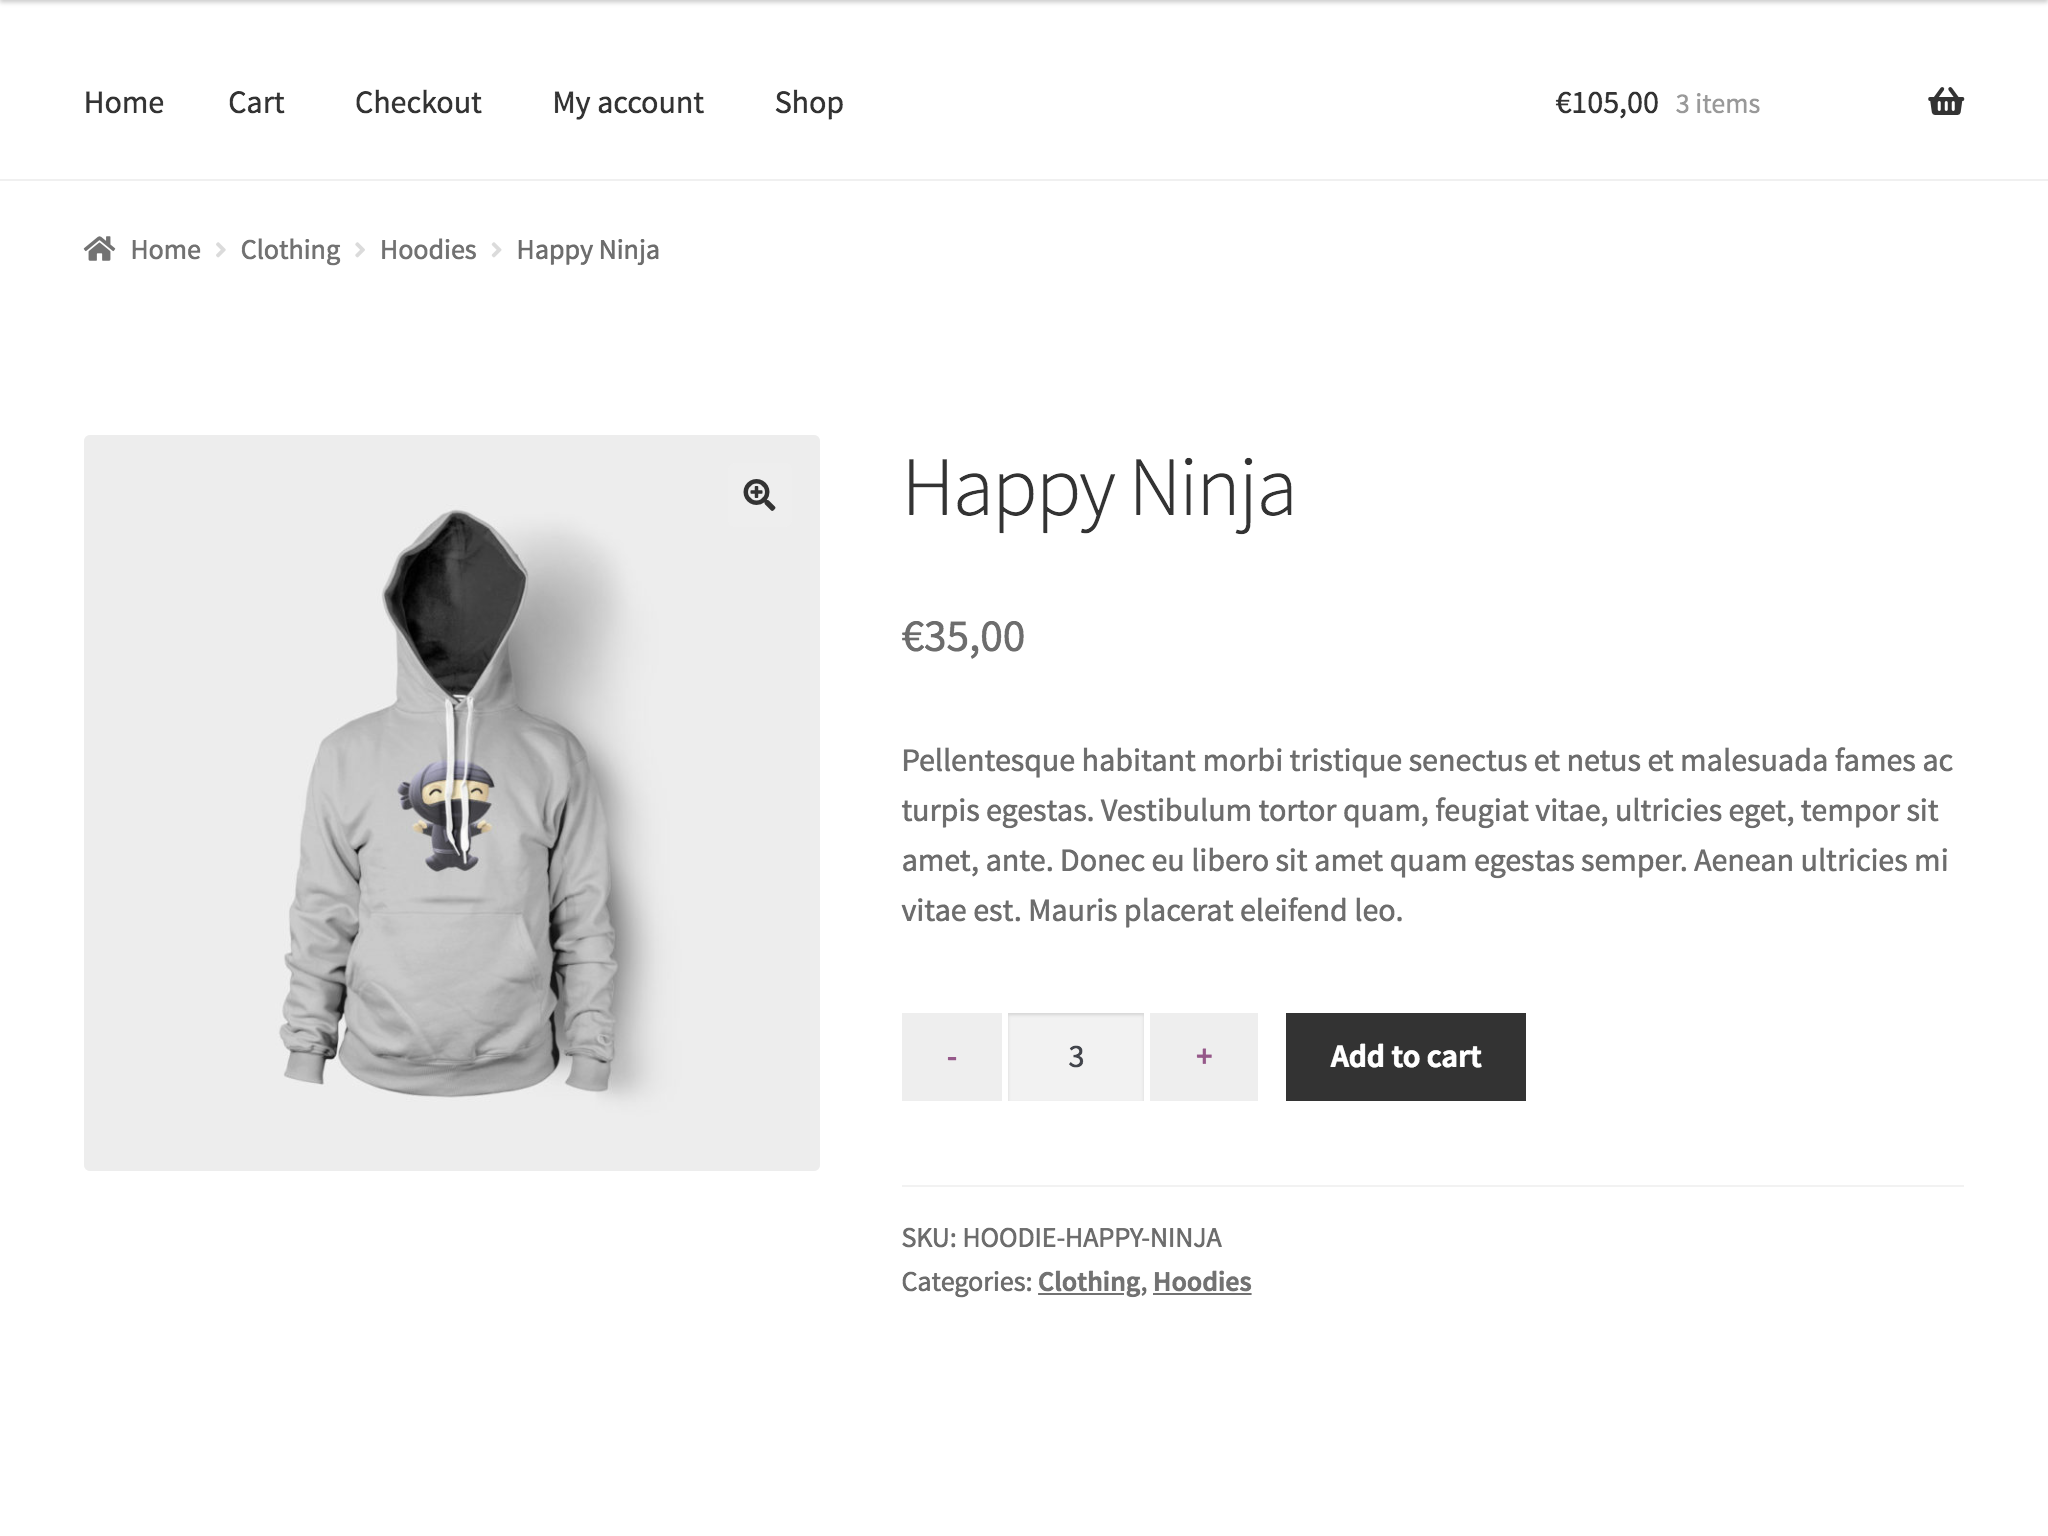Viewport: 2048px width, 1536px height.
Task: Click the house icon in breadcrumb
Action: pyautogui.click(x=99, y=248)
